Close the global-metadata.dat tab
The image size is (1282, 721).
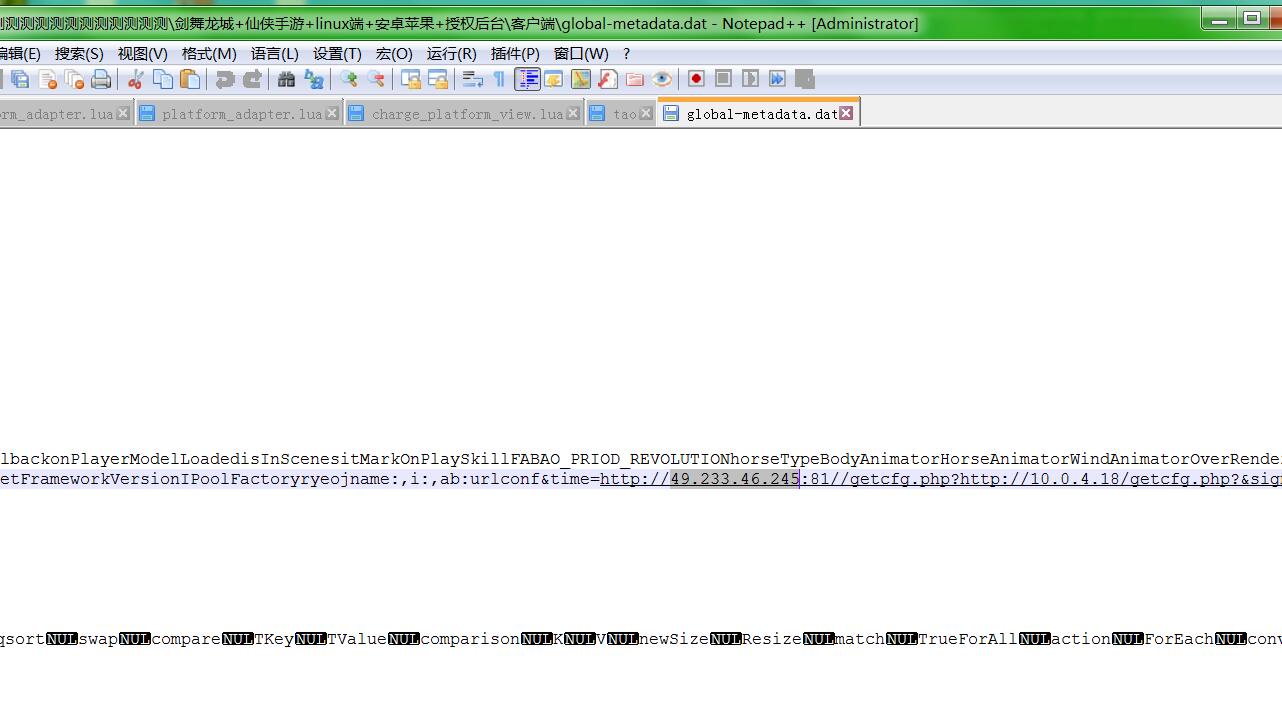[x=846, y=113]
